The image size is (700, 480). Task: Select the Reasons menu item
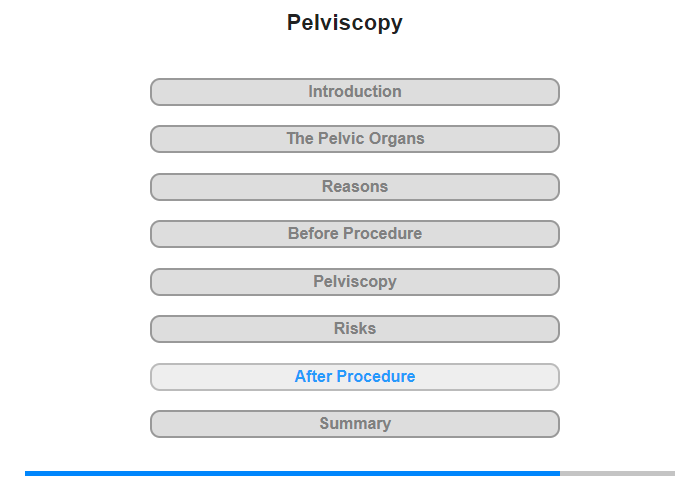[x=354, y=187]
